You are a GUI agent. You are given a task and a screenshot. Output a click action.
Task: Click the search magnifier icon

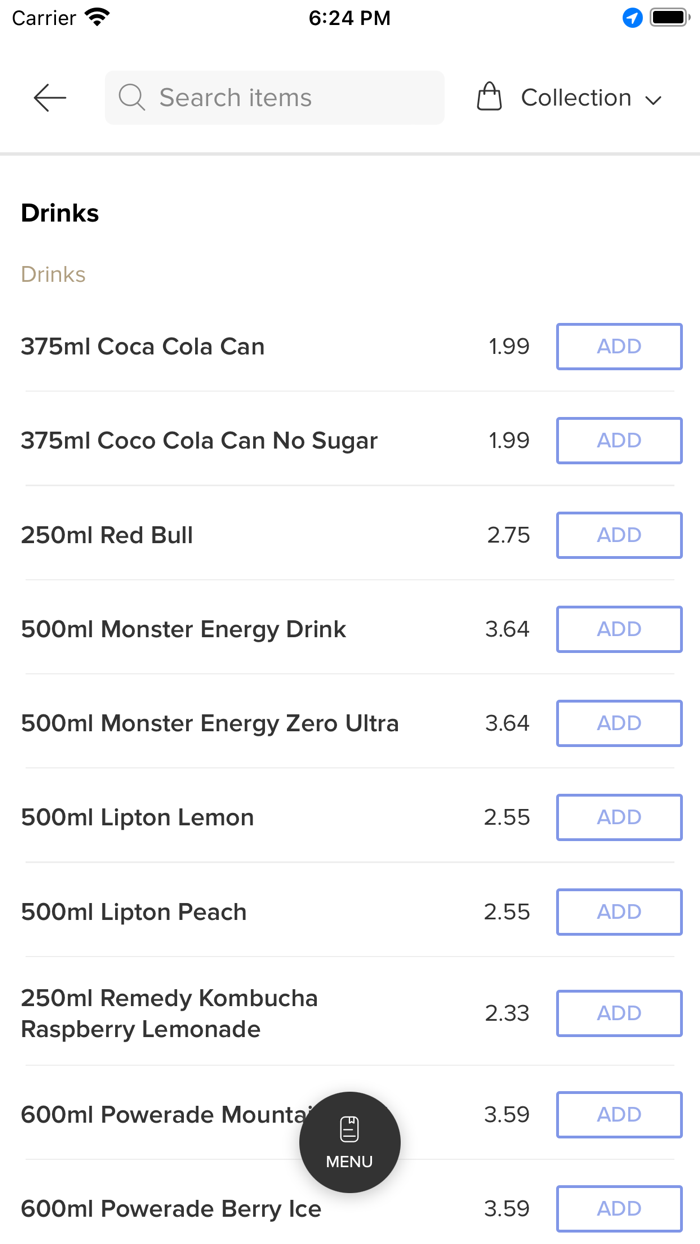click(x=131, y=97)
